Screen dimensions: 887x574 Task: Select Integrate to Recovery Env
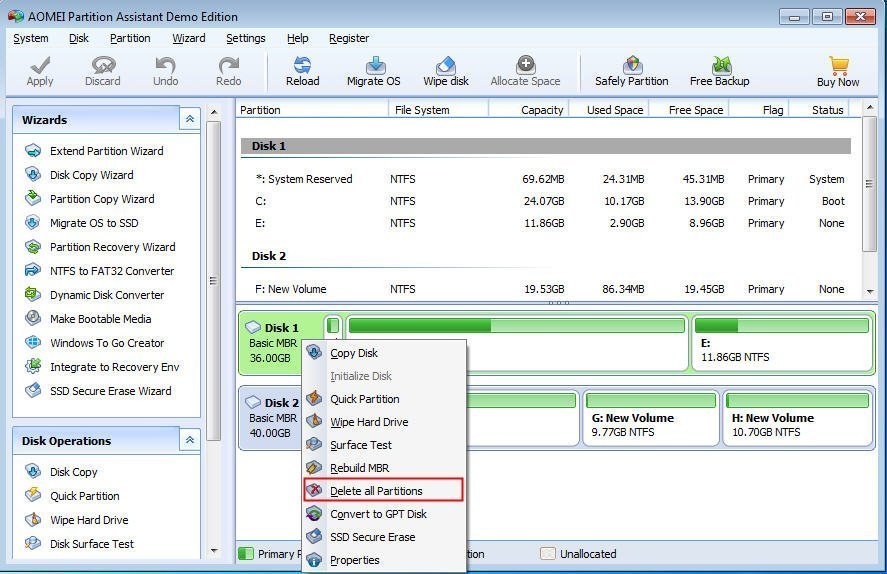(x=102, y=367)
